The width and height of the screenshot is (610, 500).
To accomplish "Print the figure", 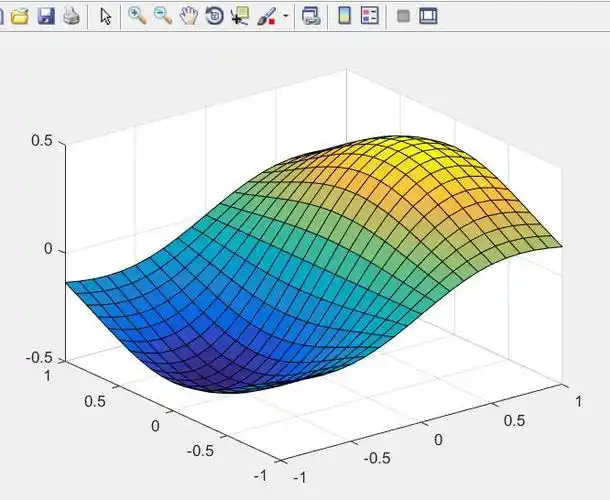I will [70, 17].
